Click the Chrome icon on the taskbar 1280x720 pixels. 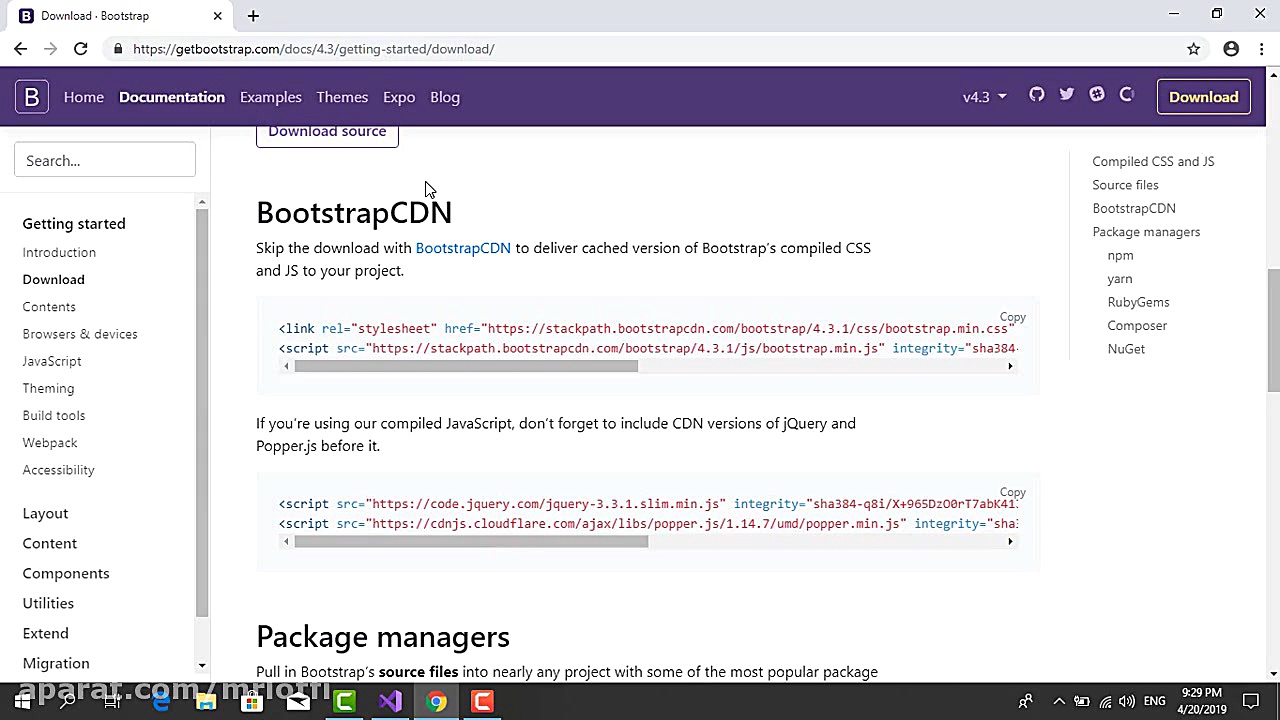click(436, 701)
